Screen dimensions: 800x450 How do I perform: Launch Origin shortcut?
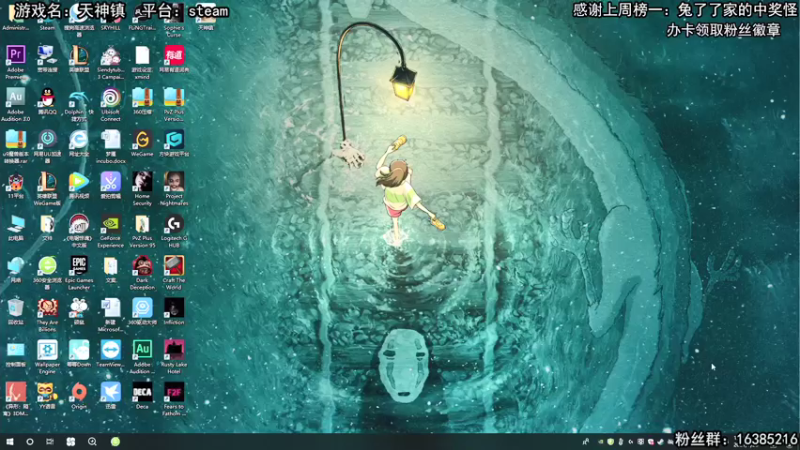point(79,392)
